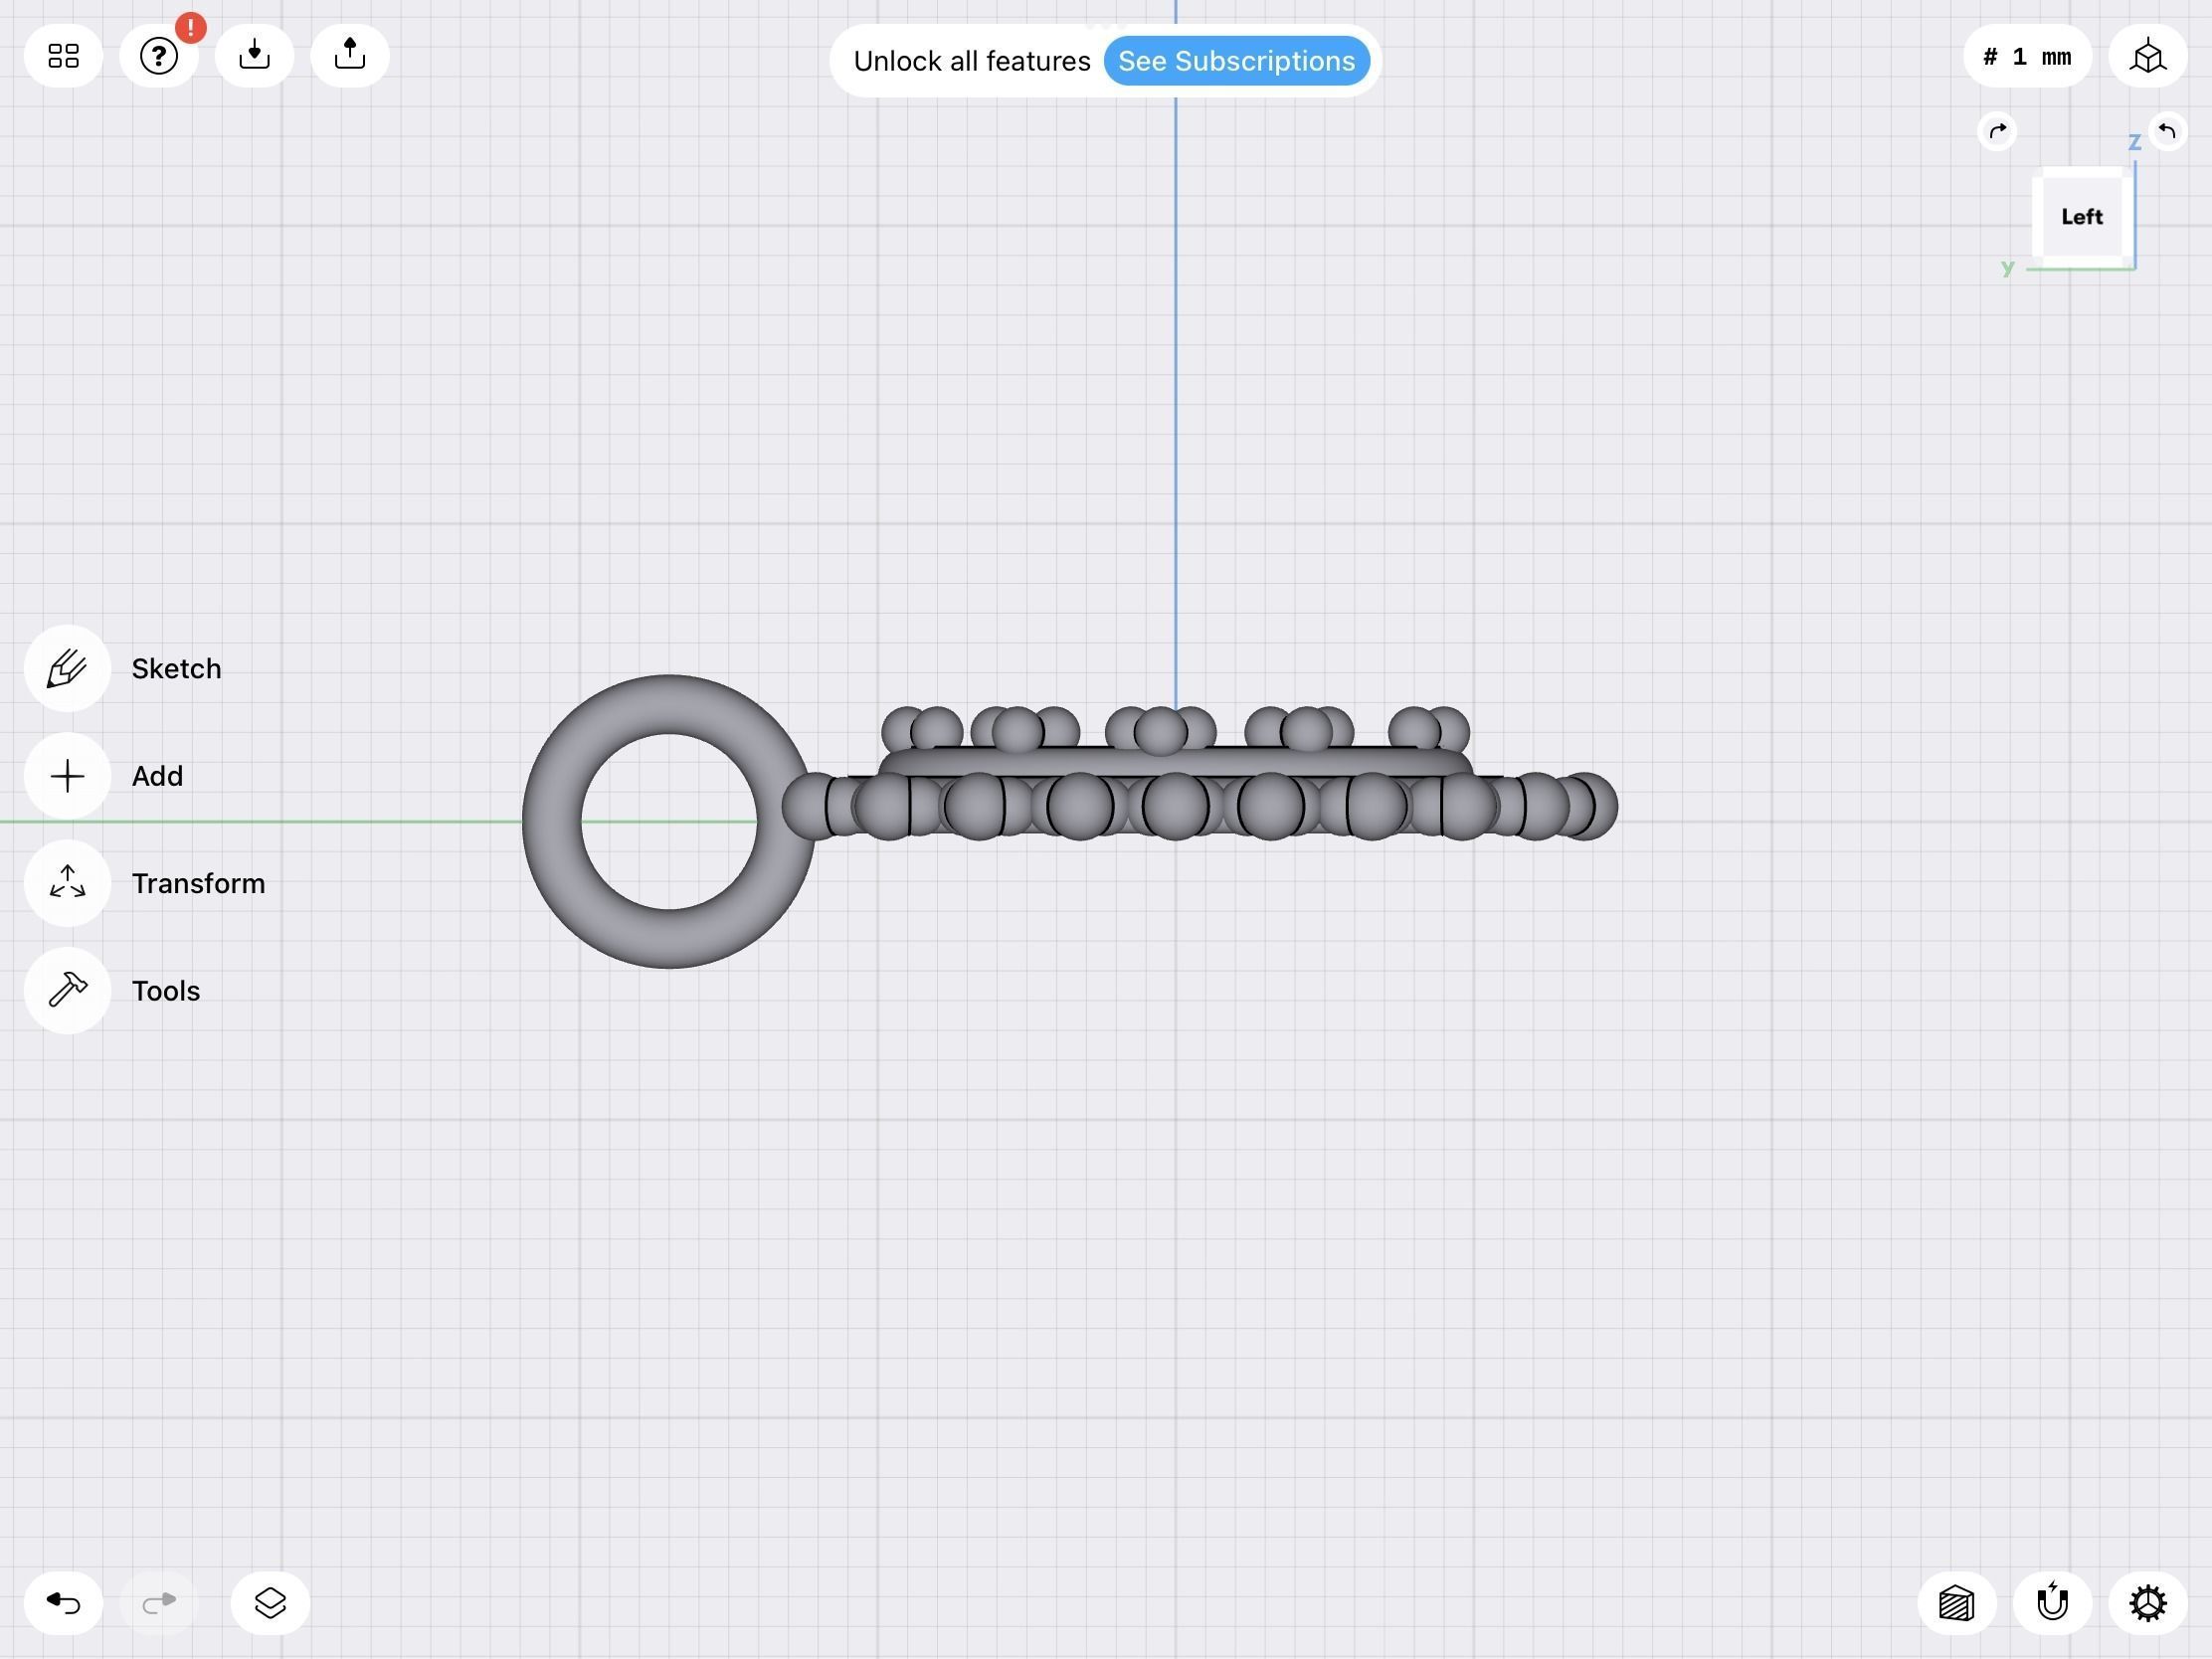2212x1659 pixels.
Task: Rotate view counter-clockwise arrow near Z axis
Action: (x=2167, y=131)
